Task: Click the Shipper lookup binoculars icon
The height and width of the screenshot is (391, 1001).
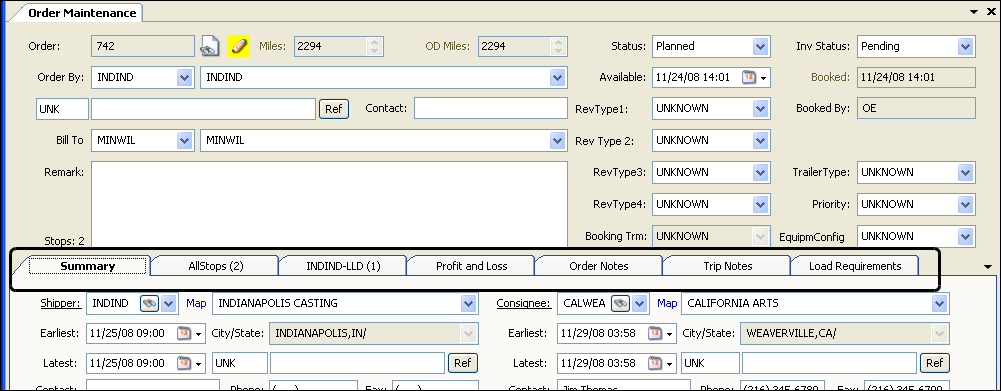Action: tap(150, 303)
